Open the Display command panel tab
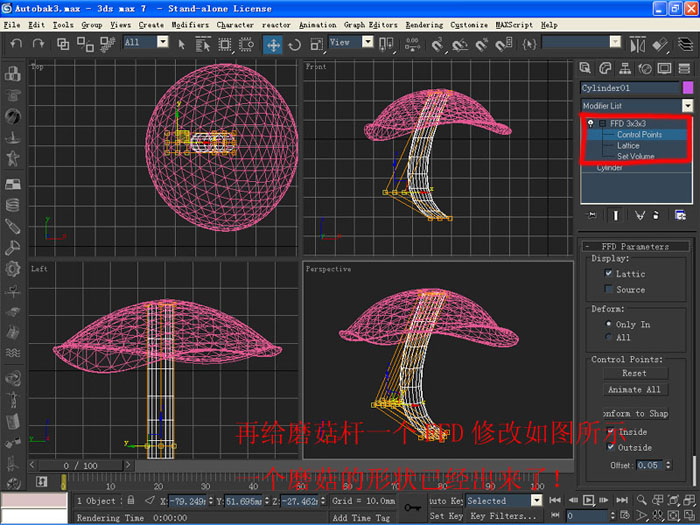The height and width of the screenshot is (525, 700). (x=664, y=68)
